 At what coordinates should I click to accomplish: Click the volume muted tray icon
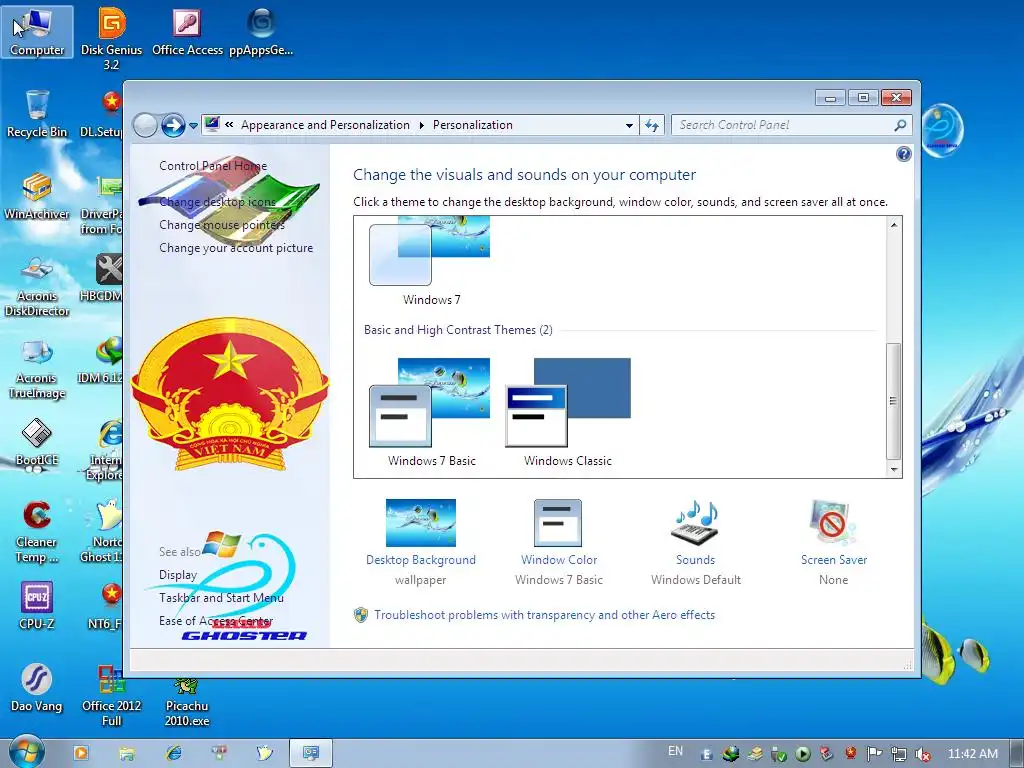pyautogui.click(x=923, y=754)
